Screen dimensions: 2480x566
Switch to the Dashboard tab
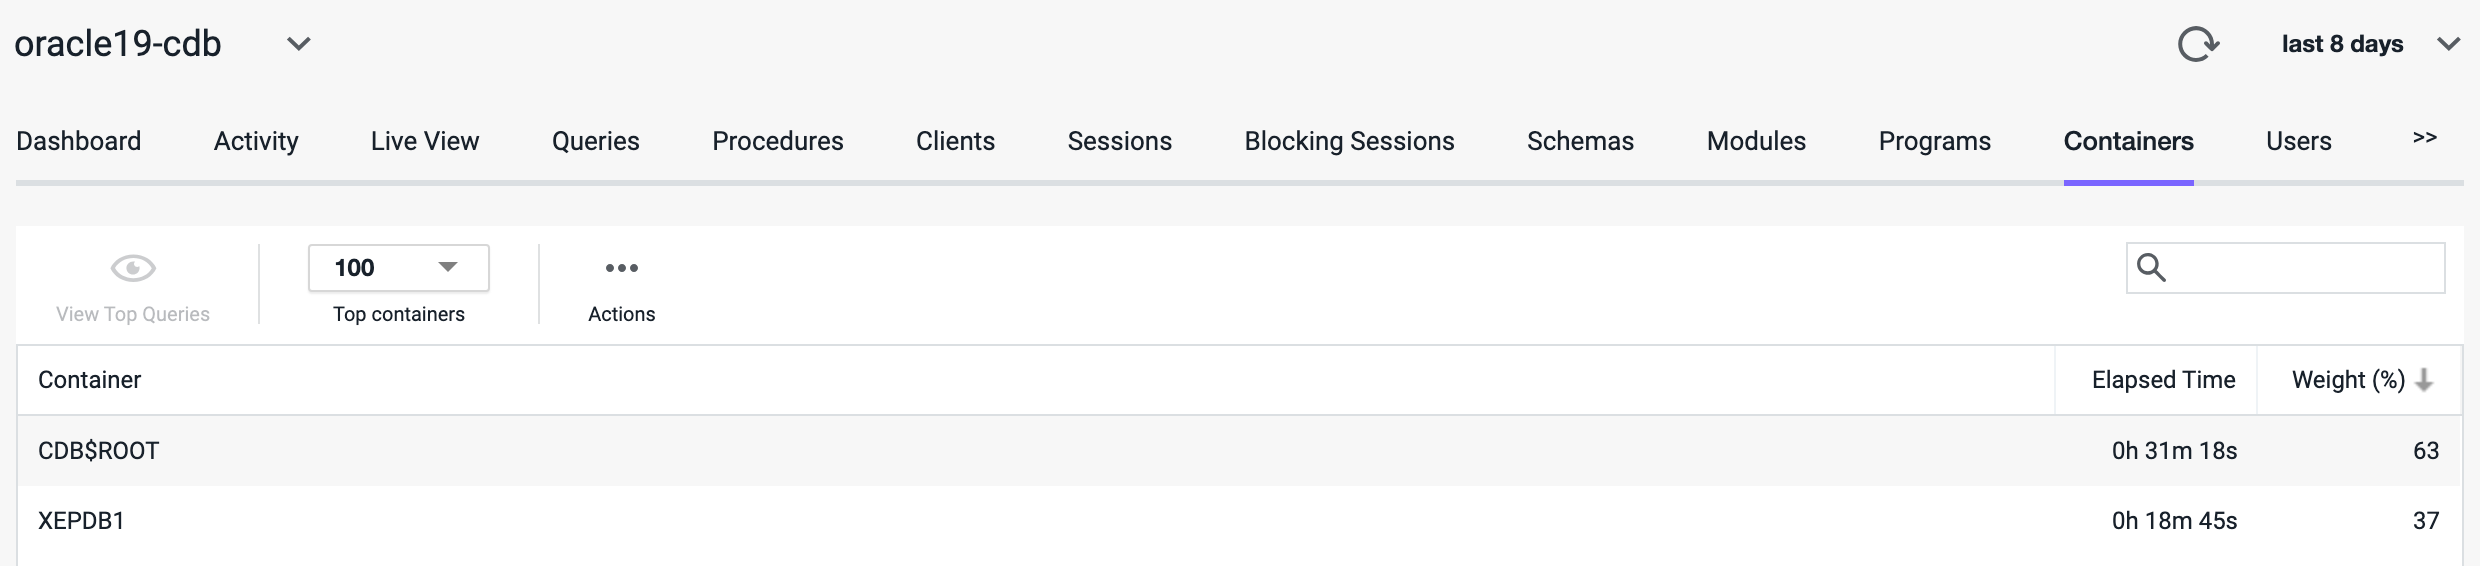79,141
